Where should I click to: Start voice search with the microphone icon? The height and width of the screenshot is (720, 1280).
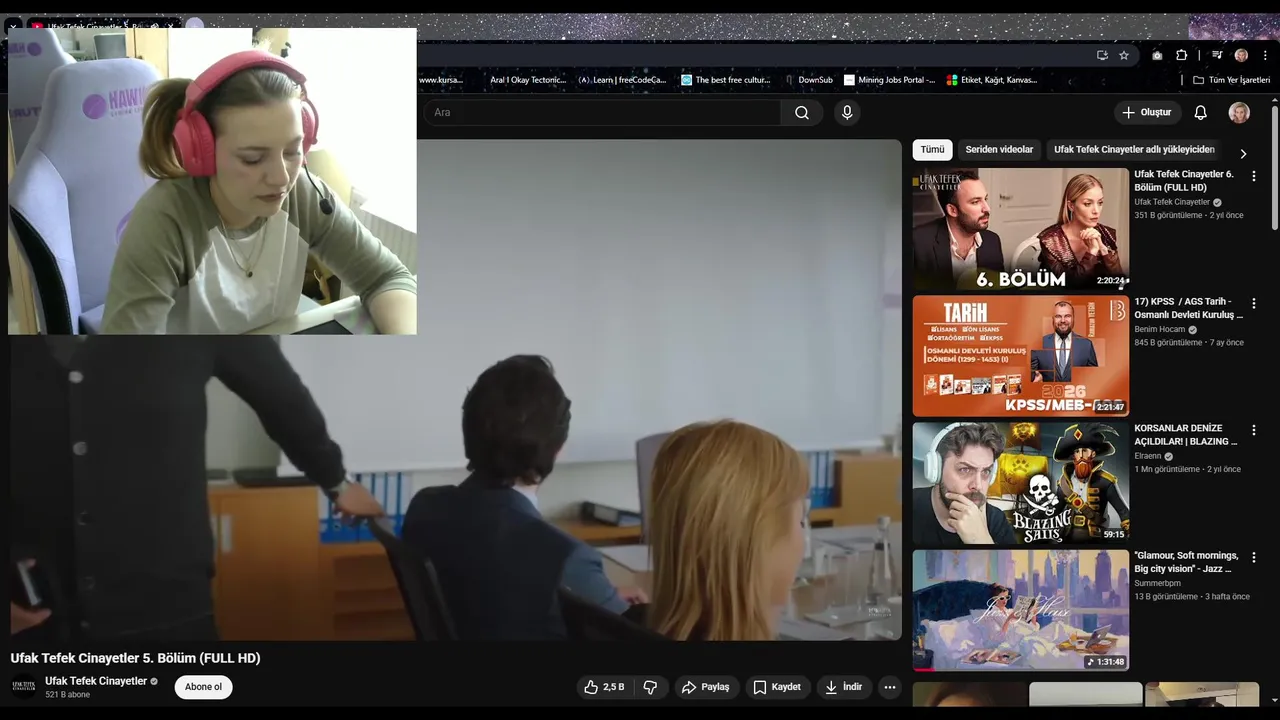pyautogui.click(x=847, y=113)
